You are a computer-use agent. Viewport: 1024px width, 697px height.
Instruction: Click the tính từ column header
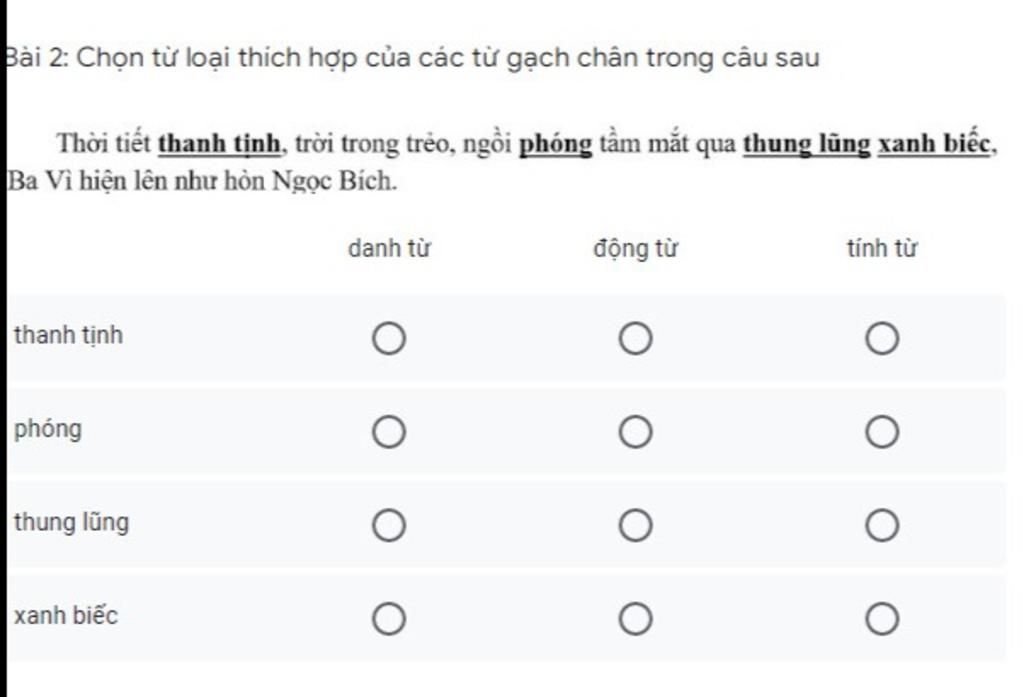[x=882, y=248]
